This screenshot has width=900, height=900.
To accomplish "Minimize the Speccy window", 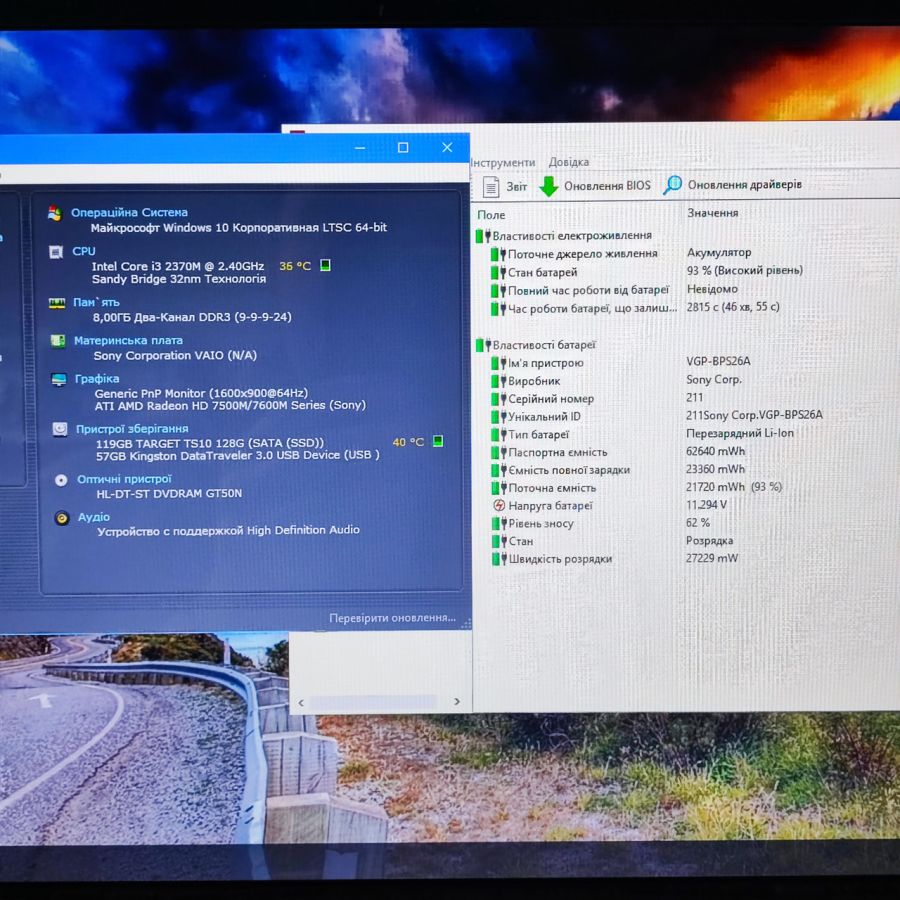I will (360, 148).
